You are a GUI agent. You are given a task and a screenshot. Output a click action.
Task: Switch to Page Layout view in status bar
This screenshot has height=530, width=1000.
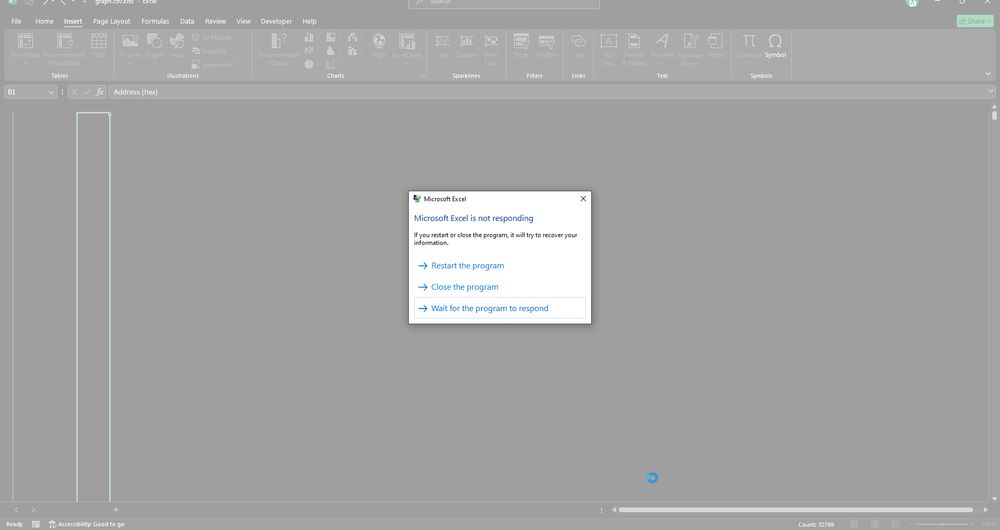875,524
